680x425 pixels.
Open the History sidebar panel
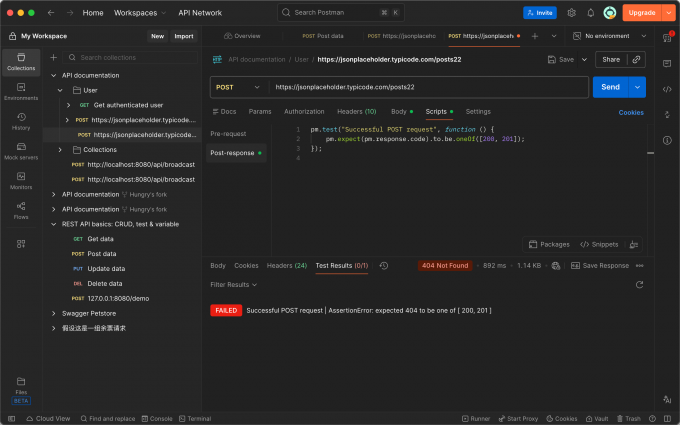21,121
